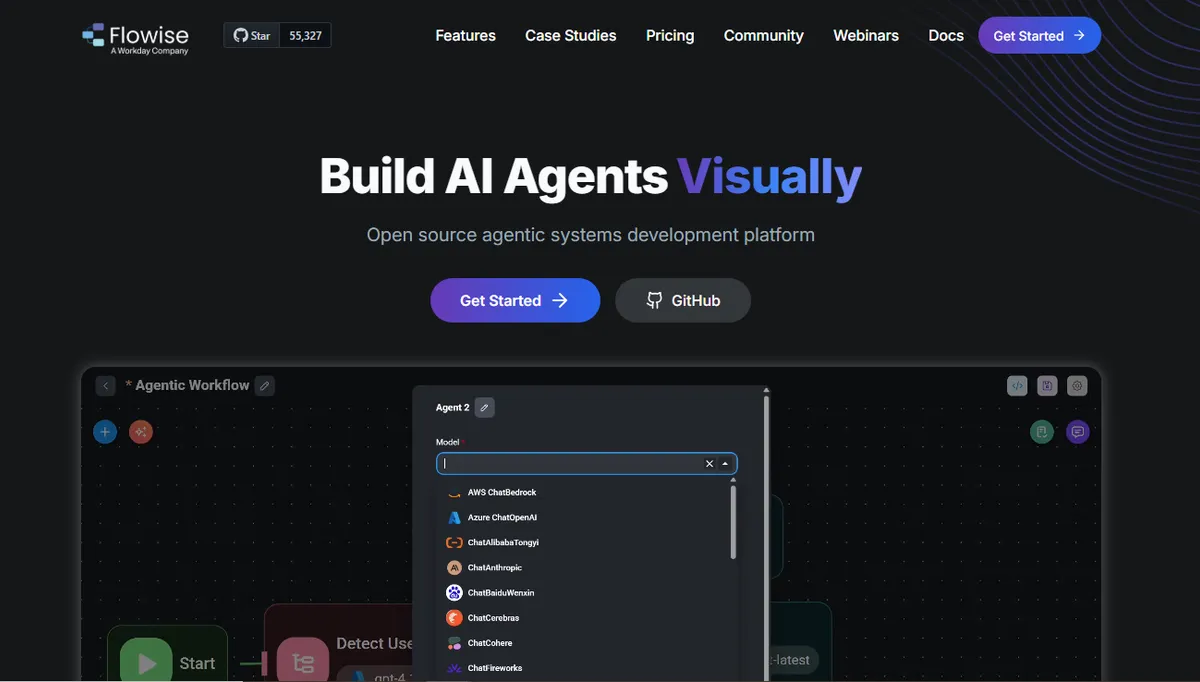Select ChatAlibabaTongyi from the list
Image resolution: width=1200 pixels, height=682 pixels.
point(585,543)
